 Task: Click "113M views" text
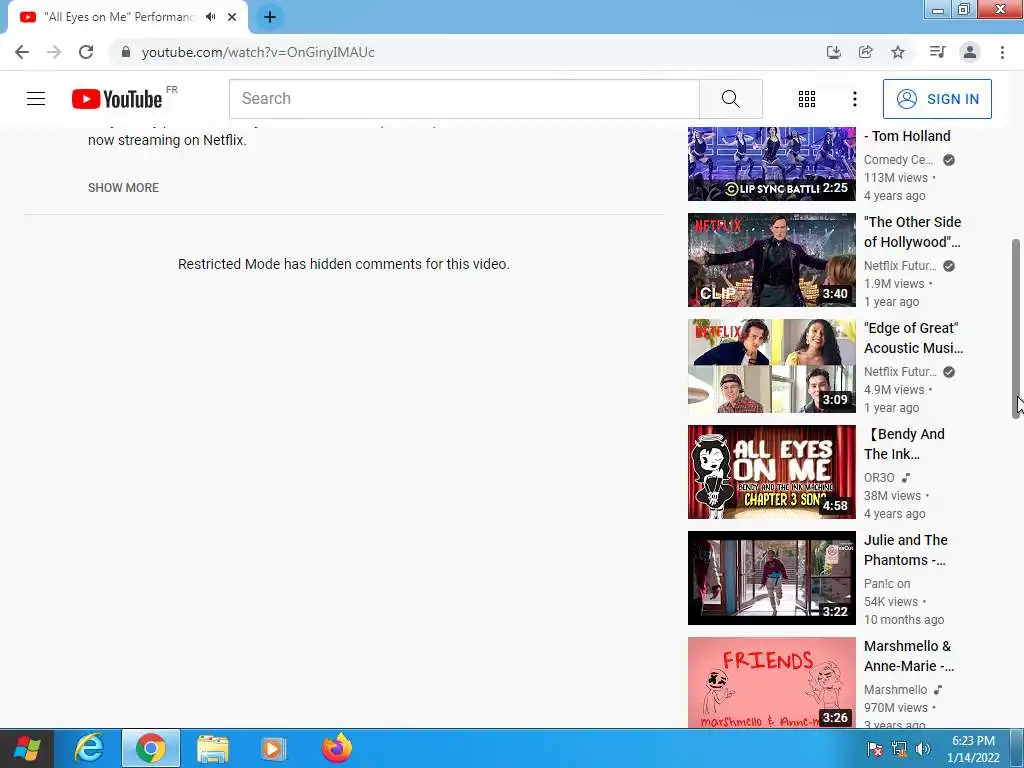[x=895, y=178]
